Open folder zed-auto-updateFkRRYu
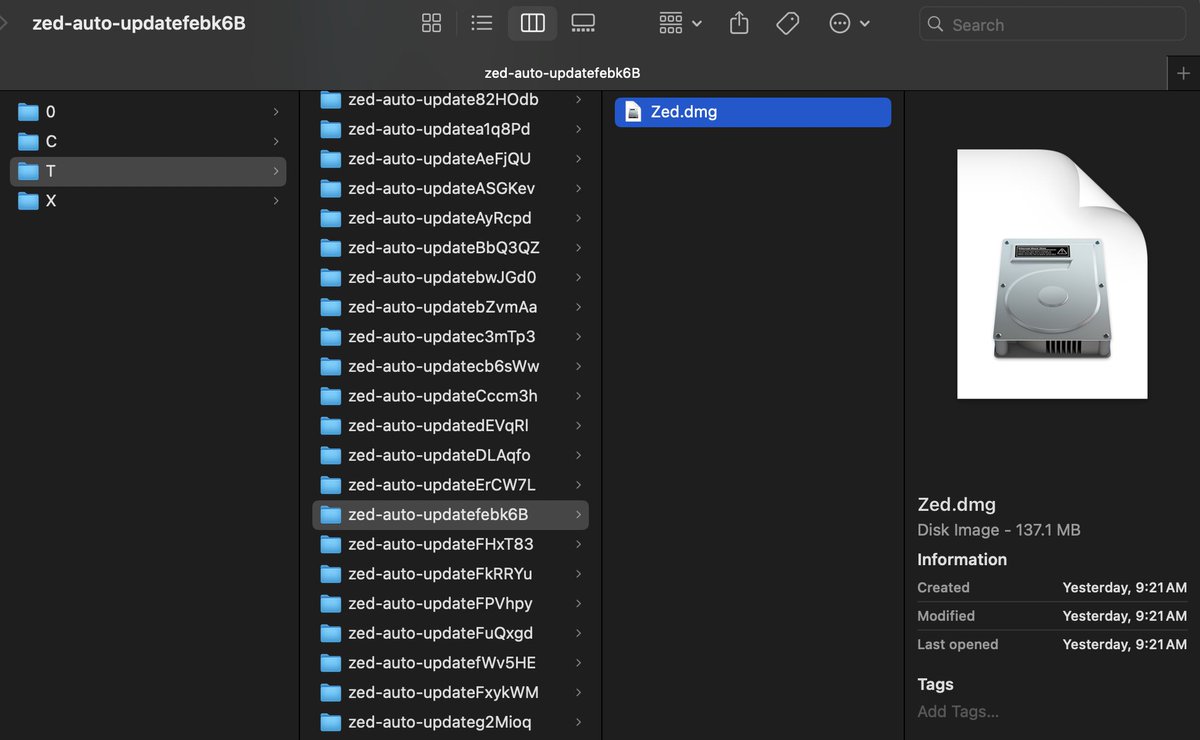Viewport: 1200px width, 740px height. [450, 574]
